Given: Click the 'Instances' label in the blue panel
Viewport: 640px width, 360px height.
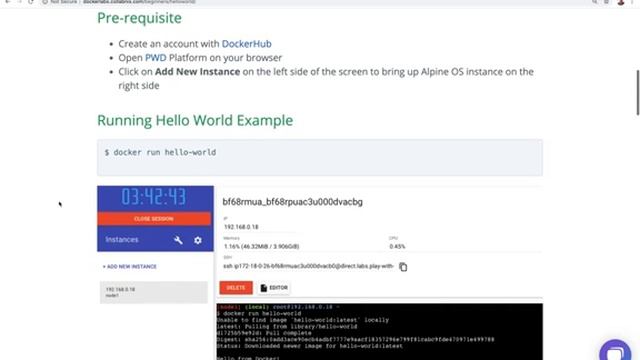Looking at the screenshot, I should point(122,240).
